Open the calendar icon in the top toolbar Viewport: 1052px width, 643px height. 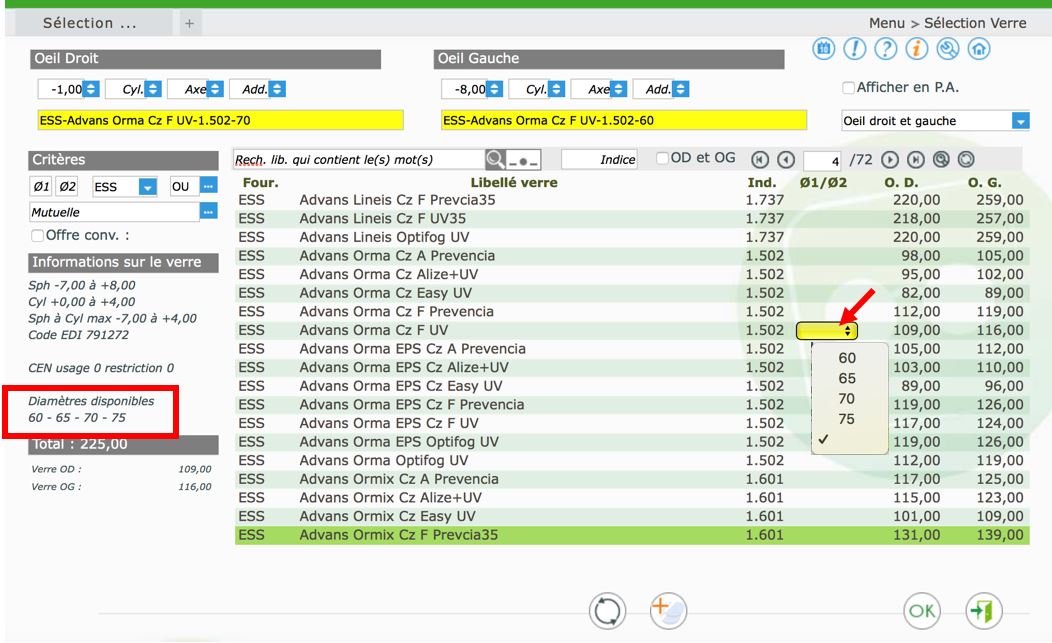(824, 49)
